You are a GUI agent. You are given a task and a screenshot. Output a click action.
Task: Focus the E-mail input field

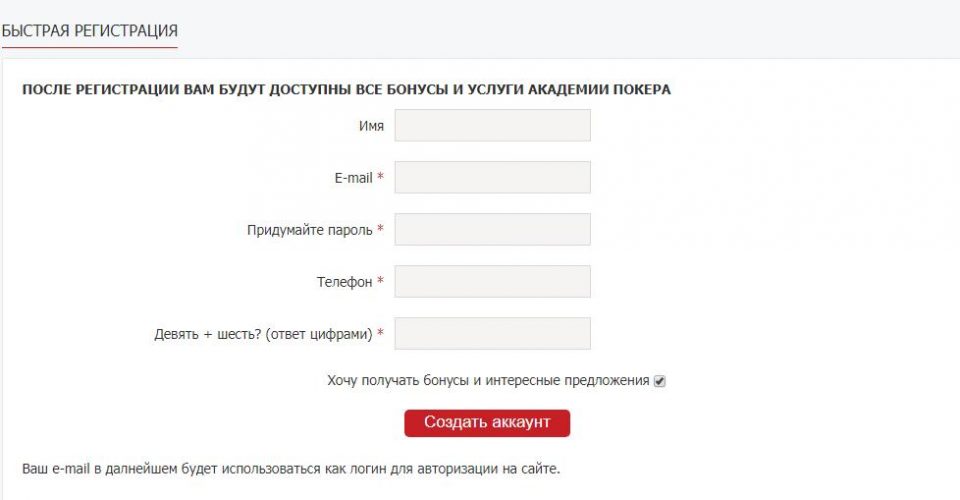pos(492,178)
